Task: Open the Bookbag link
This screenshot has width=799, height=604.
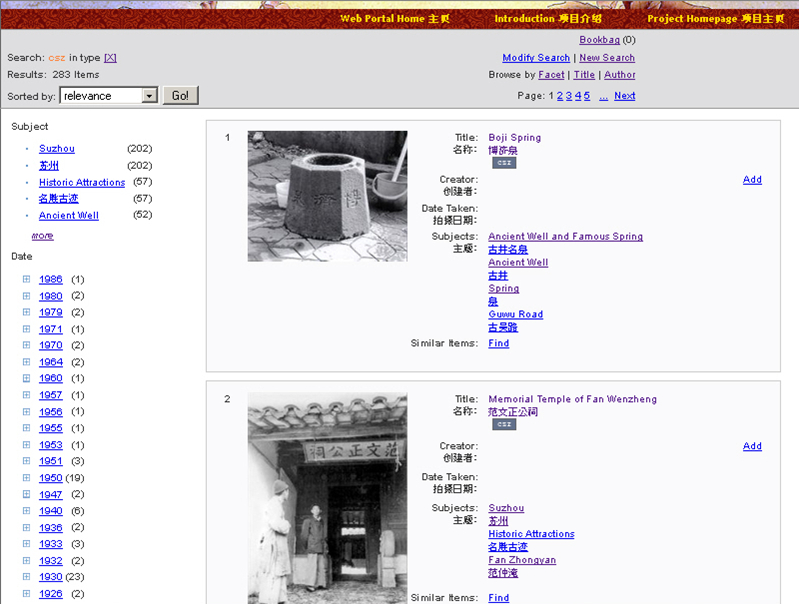Action: 599,40
